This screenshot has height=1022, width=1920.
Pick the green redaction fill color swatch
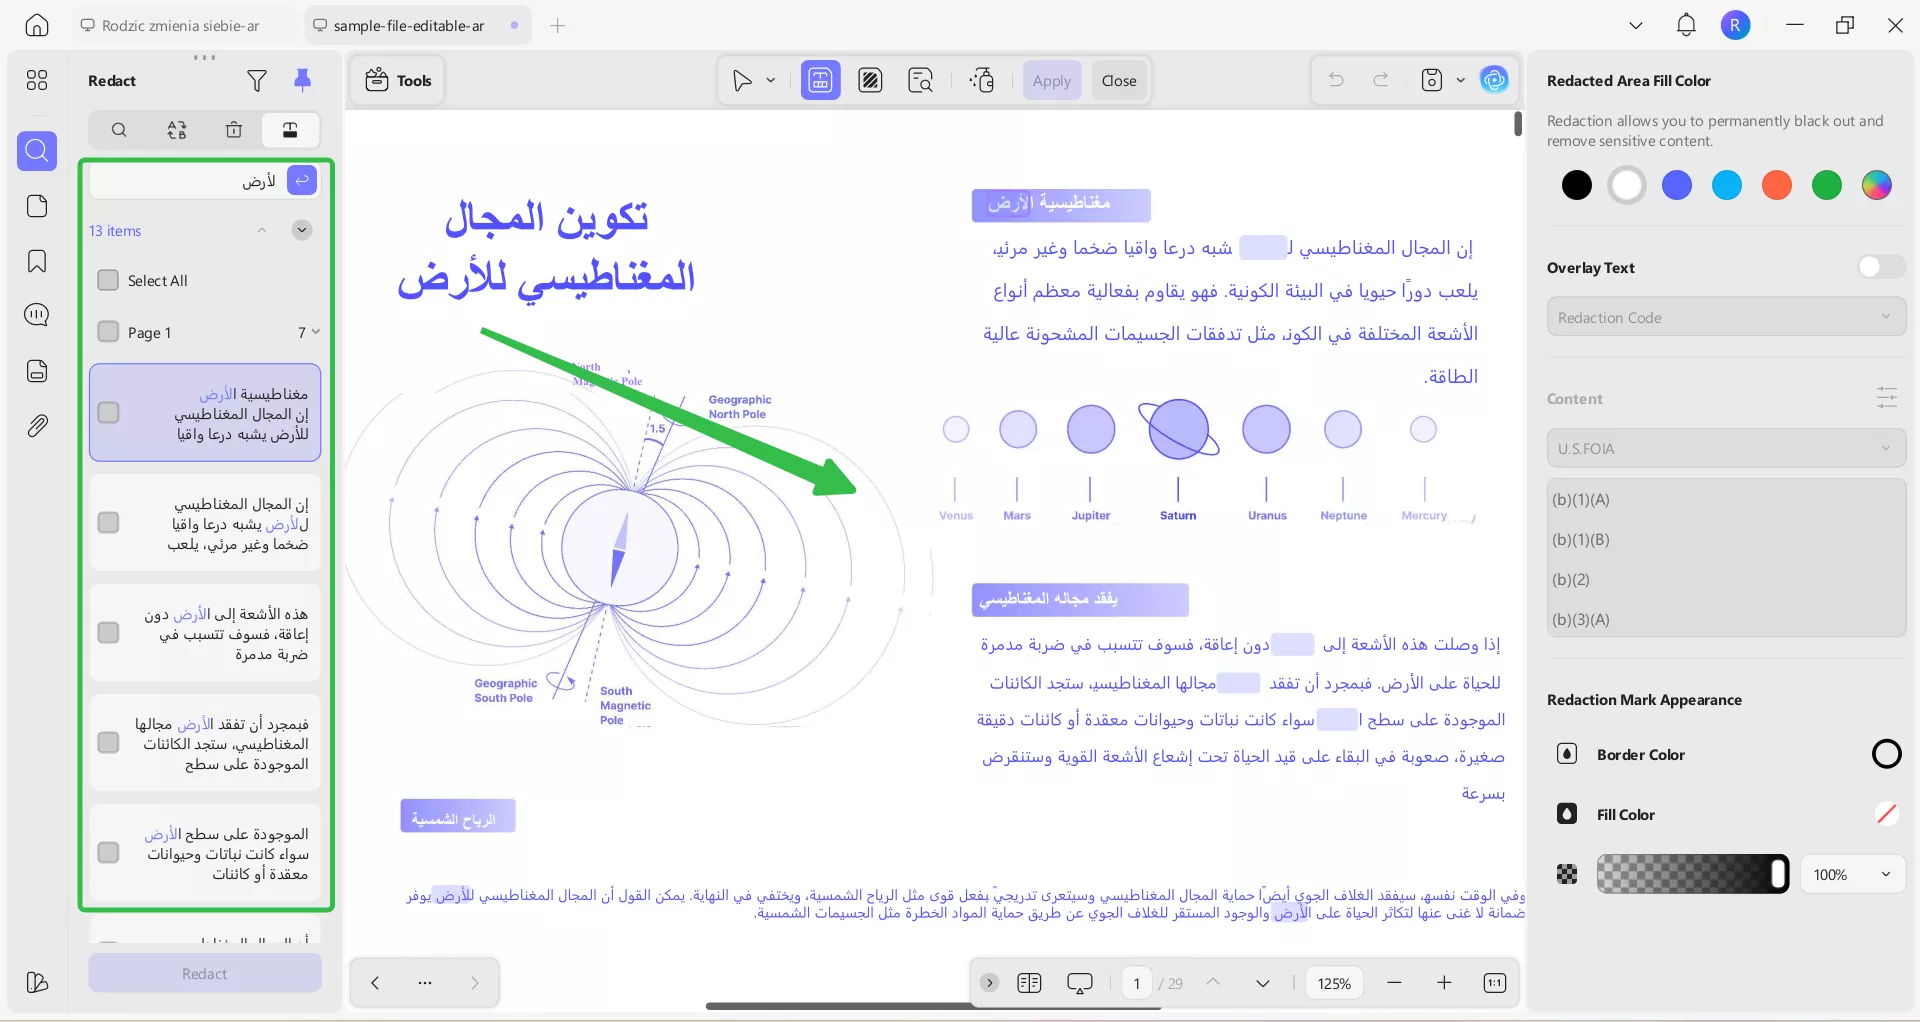coord(1827,185)
